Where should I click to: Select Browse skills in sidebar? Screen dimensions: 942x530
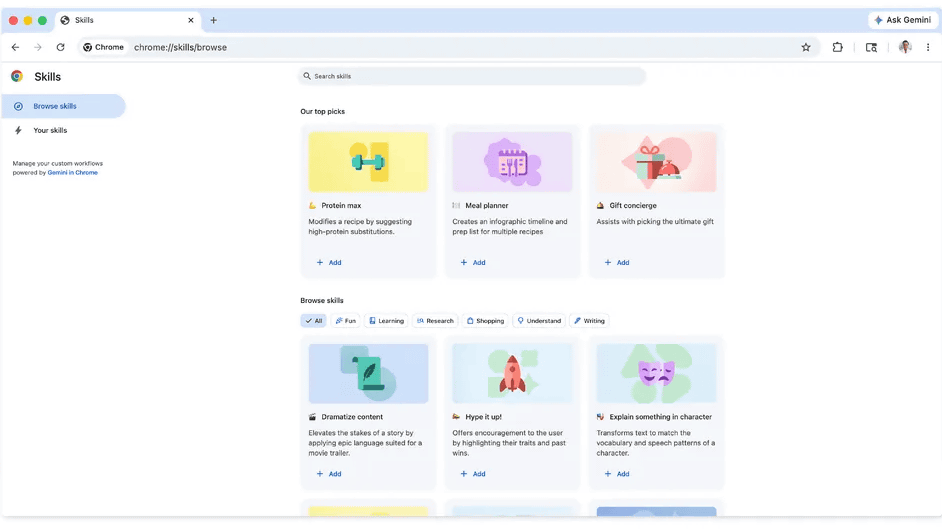tap(55, 106)
